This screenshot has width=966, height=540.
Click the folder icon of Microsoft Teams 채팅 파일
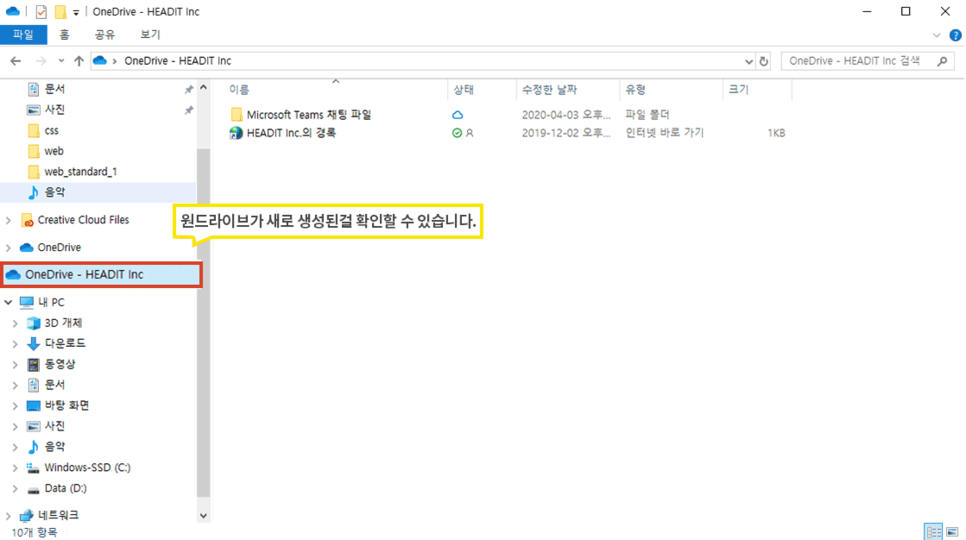236,115
